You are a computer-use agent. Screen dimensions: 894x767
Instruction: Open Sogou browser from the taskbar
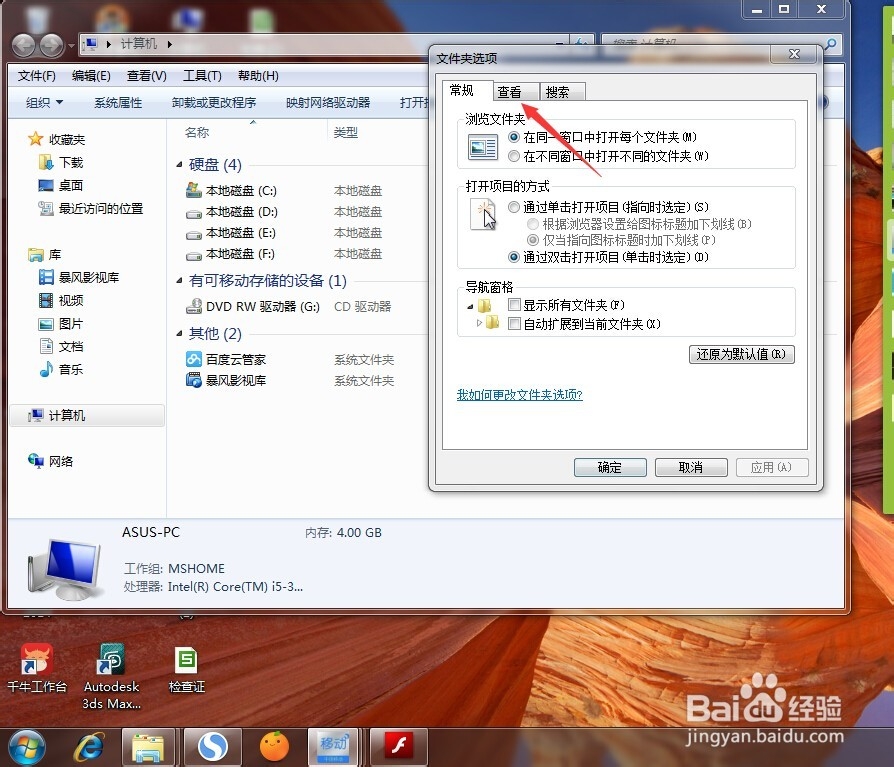(212, 746)
